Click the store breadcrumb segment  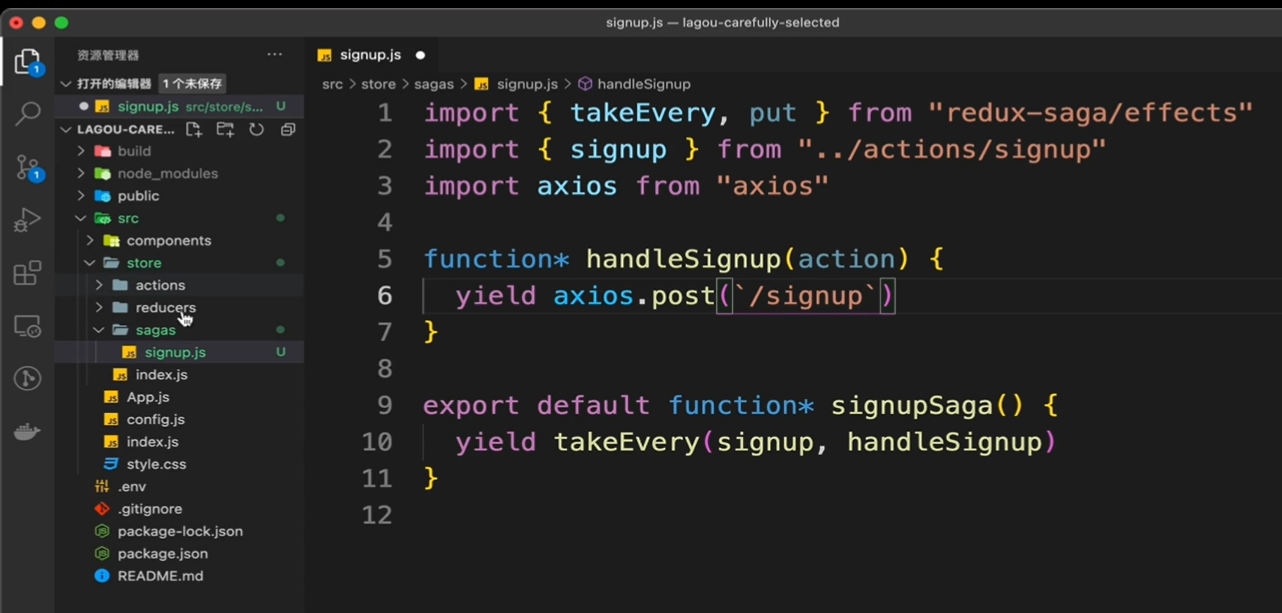click(x=378, y=84)
